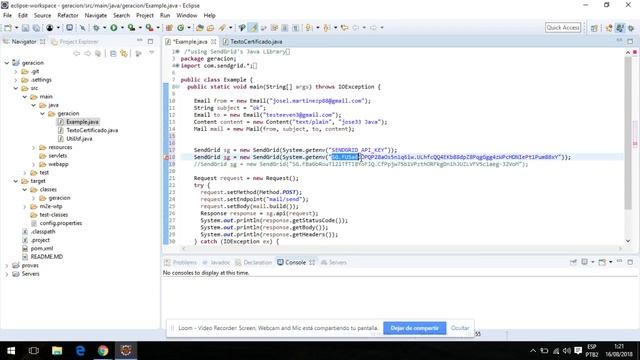Click Pin Console icon
Image resolution: width=640 pixels, height=360 pixels.
tap(573, 262)
